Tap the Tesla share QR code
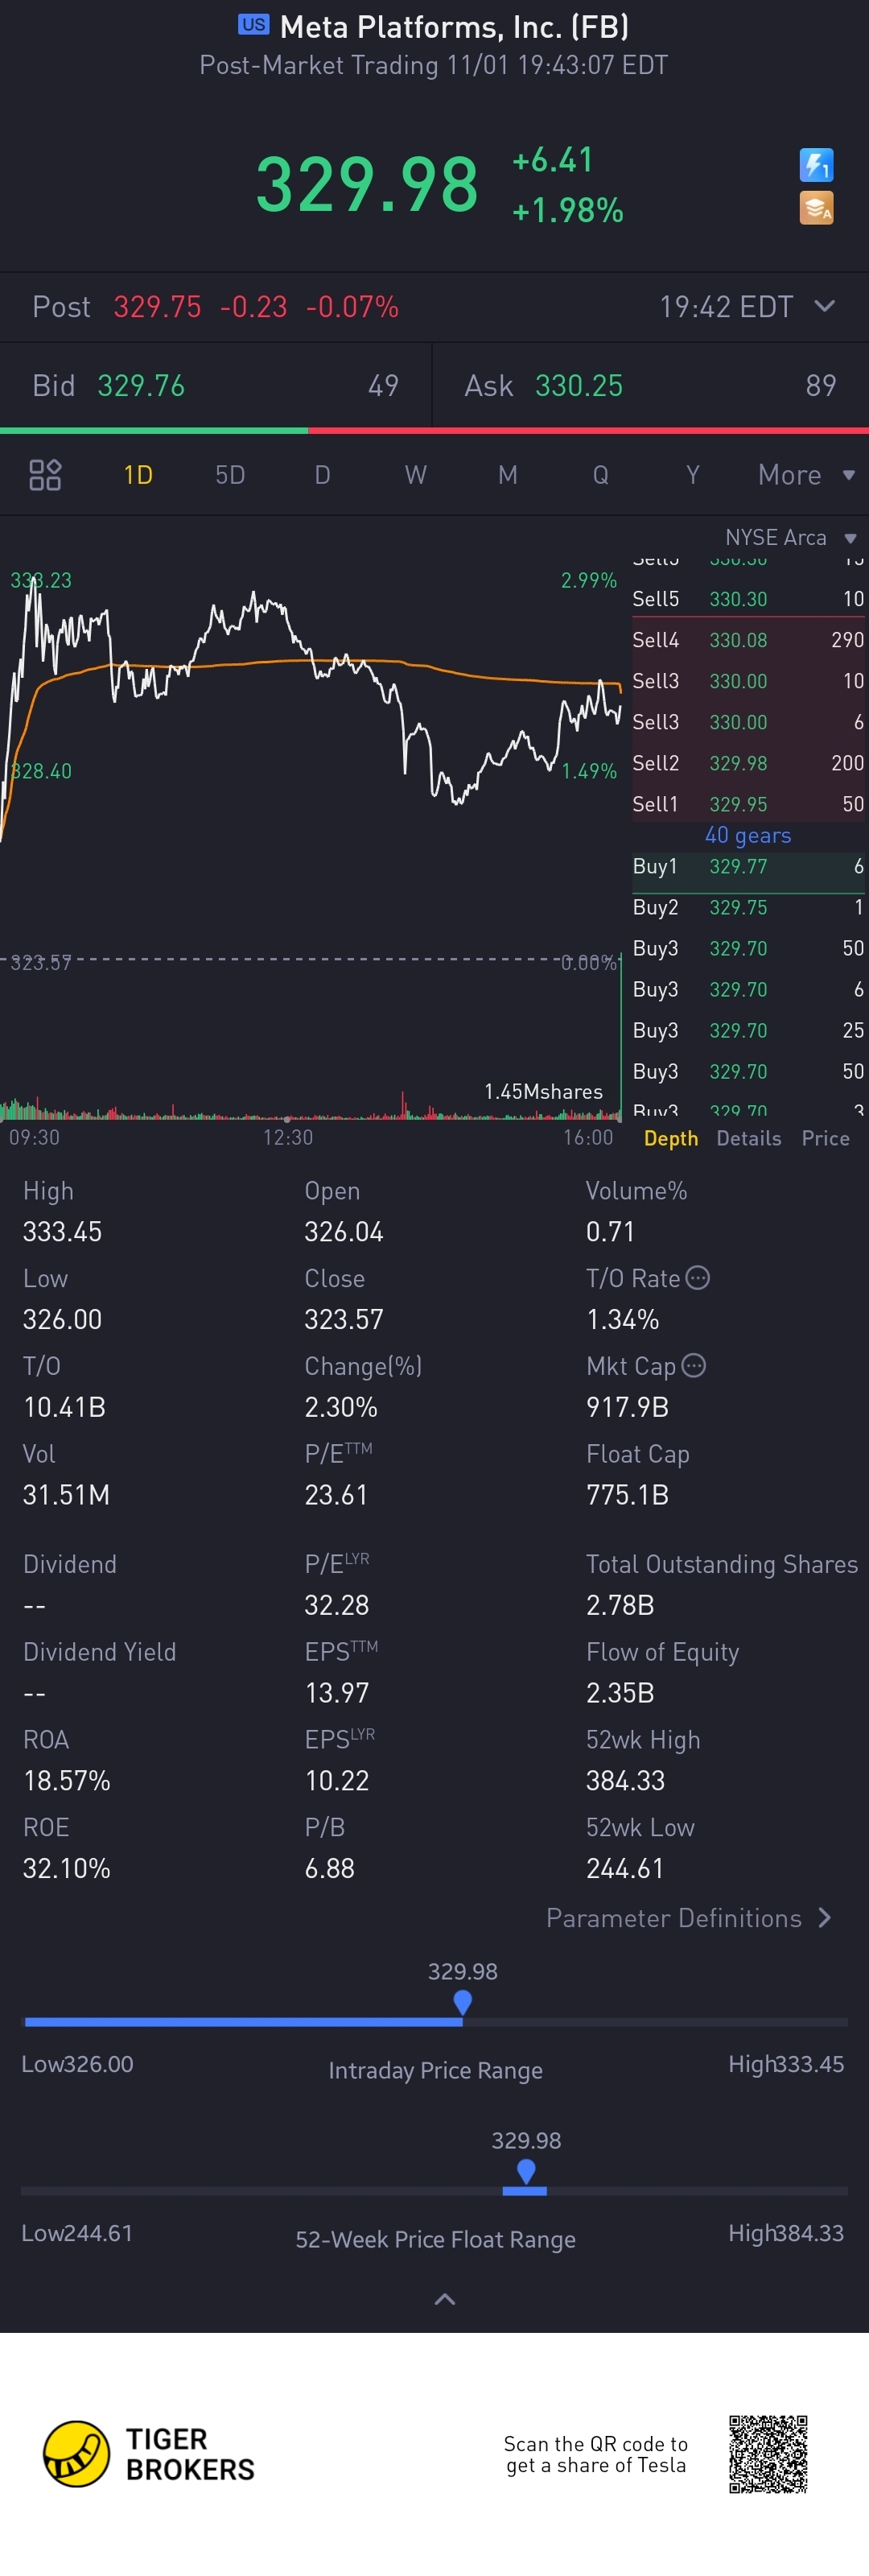Viewport: 869px width, 2576px height. pos(768,2454)
